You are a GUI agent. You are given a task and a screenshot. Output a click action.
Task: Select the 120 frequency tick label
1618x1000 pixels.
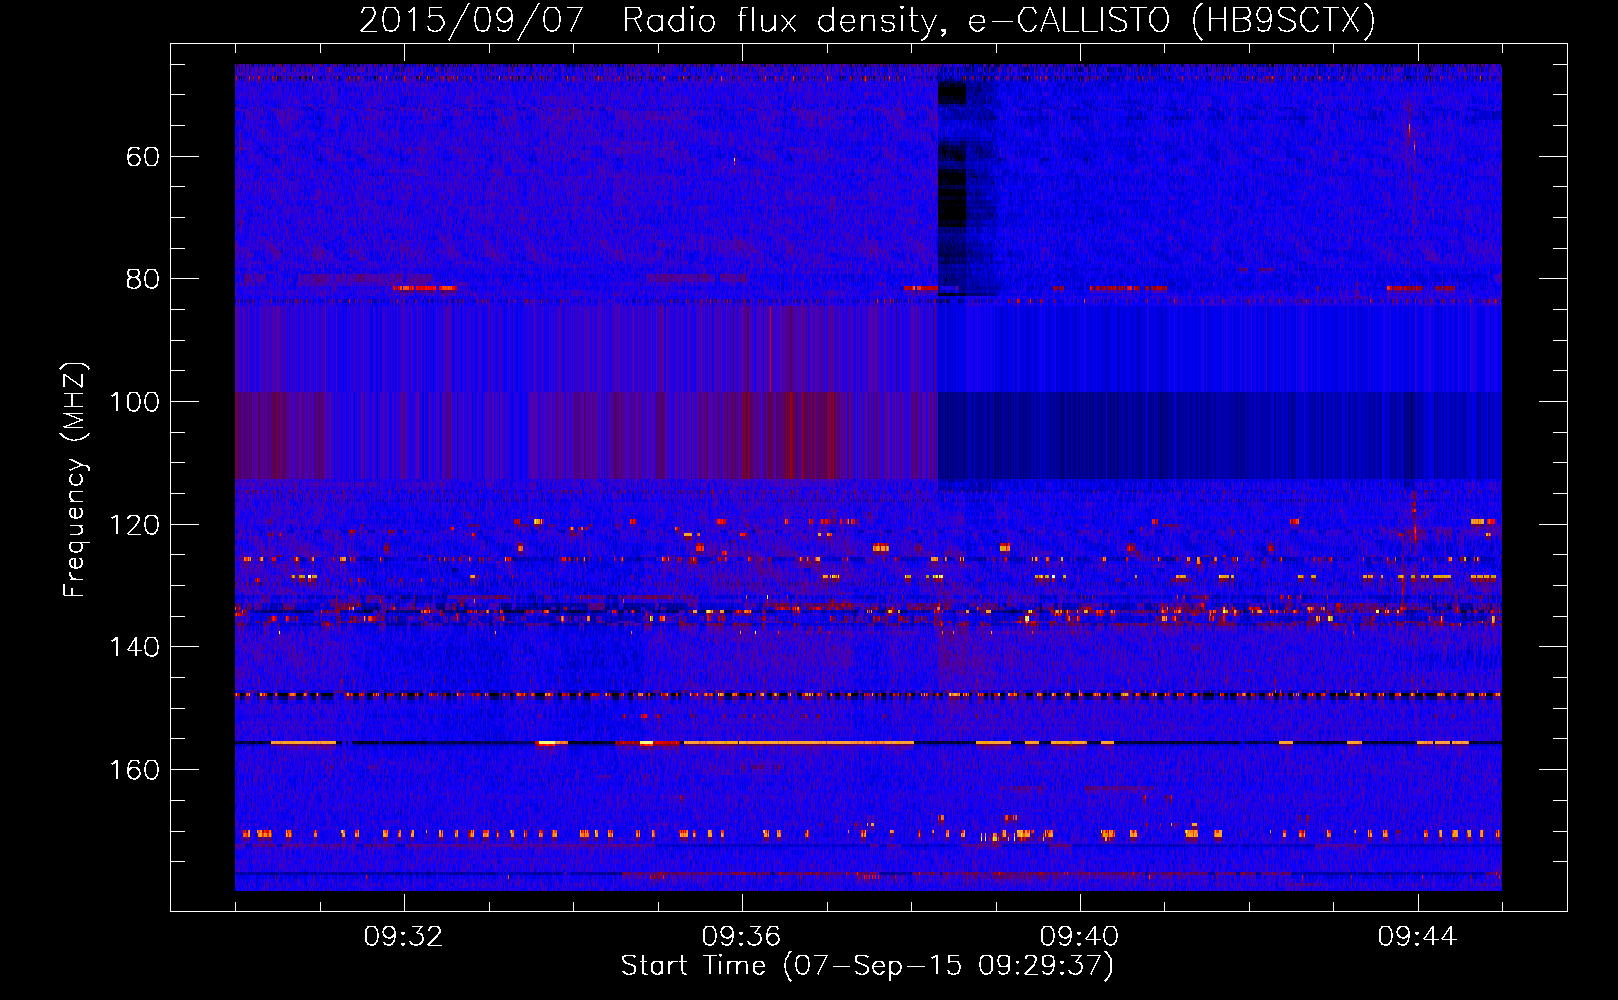click(x=134, y=525)
